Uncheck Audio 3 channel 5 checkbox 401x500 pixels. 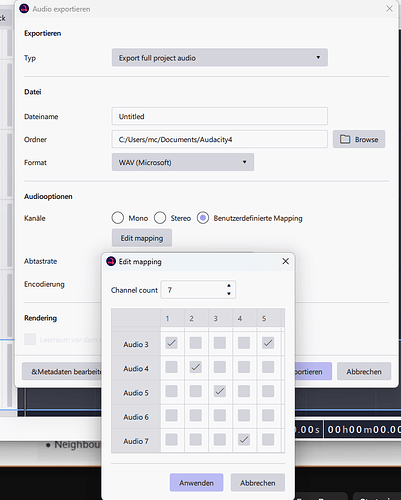point(268,343)
